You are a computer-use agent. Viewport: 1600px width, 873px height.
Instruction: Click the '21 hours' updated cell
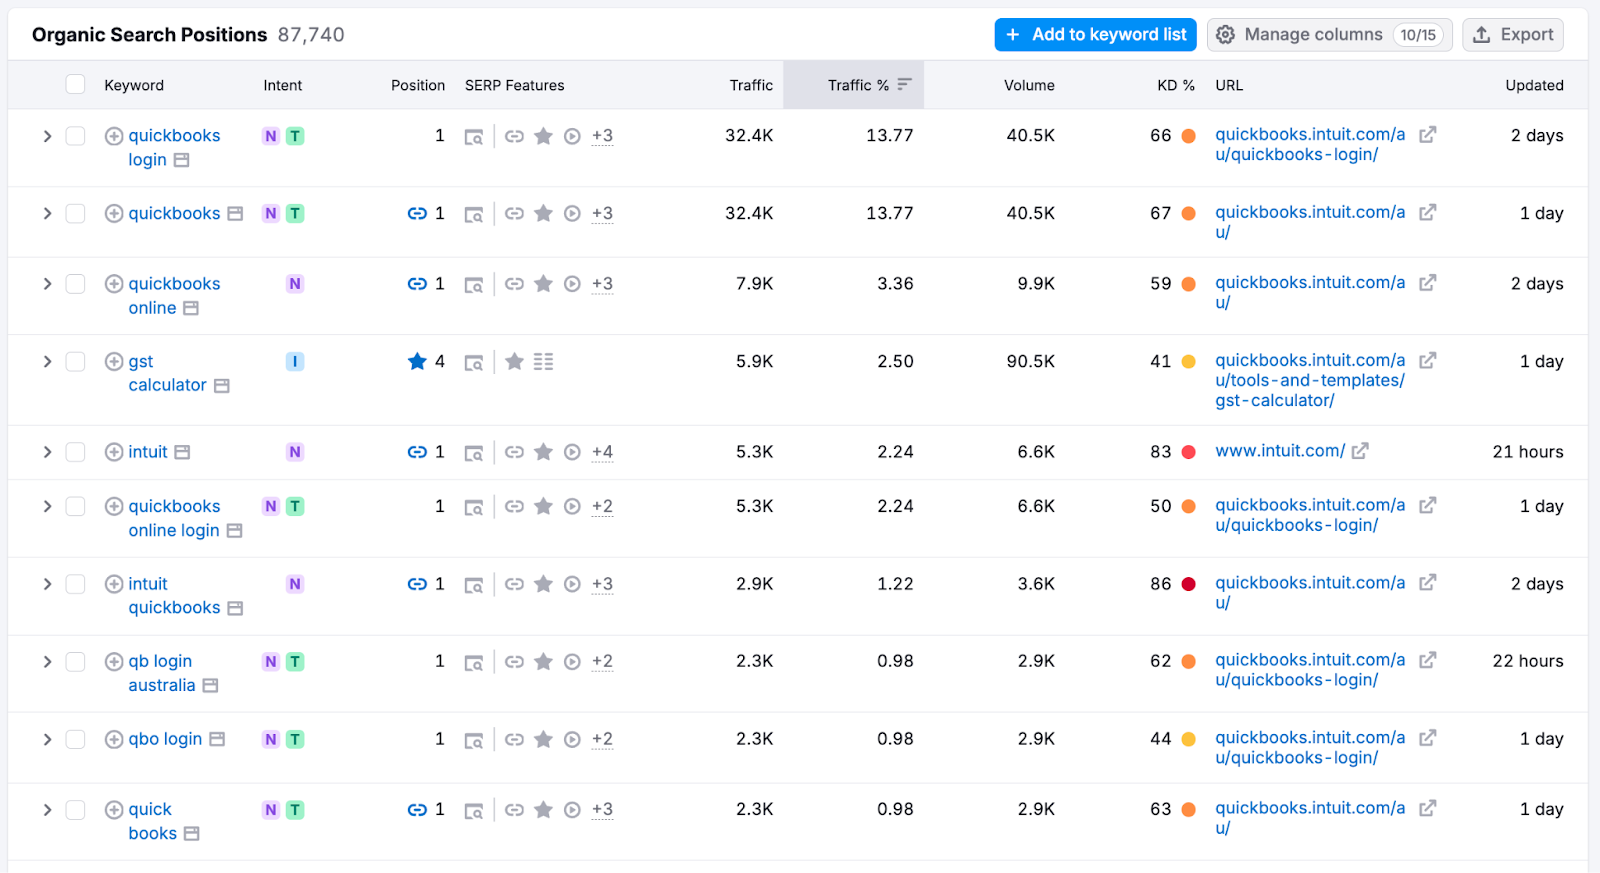point(1528,452)
